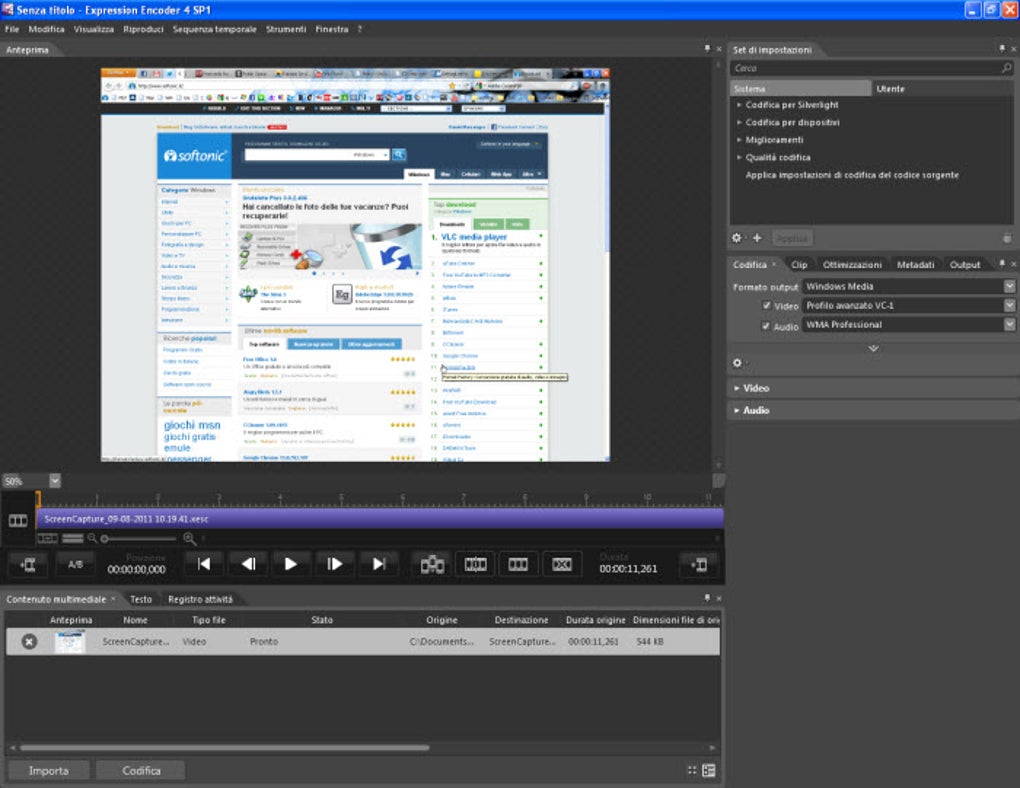
Task: Click the double chevron below Audio codec
Action: 874,348
